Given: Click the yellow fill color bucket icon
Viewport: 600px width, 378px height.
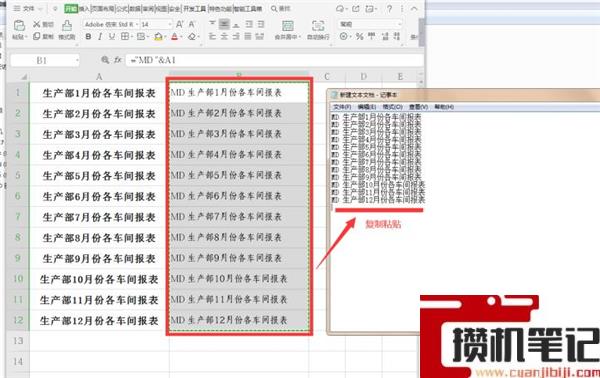Looking at the screenshot, I should [158, 37].
